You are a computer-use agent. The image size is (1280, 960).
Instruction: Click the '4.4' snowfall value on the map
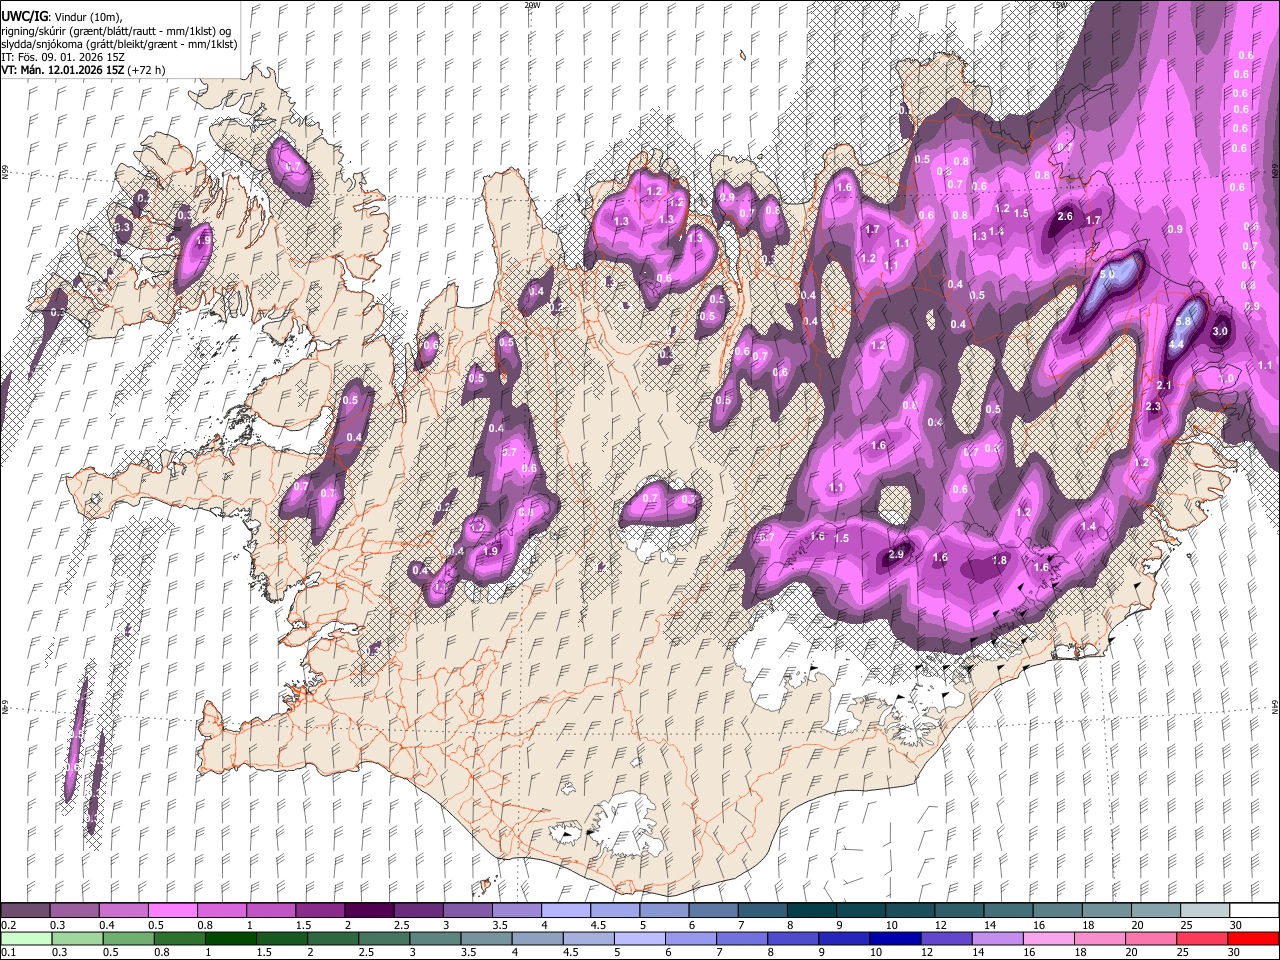(1177, 344)
